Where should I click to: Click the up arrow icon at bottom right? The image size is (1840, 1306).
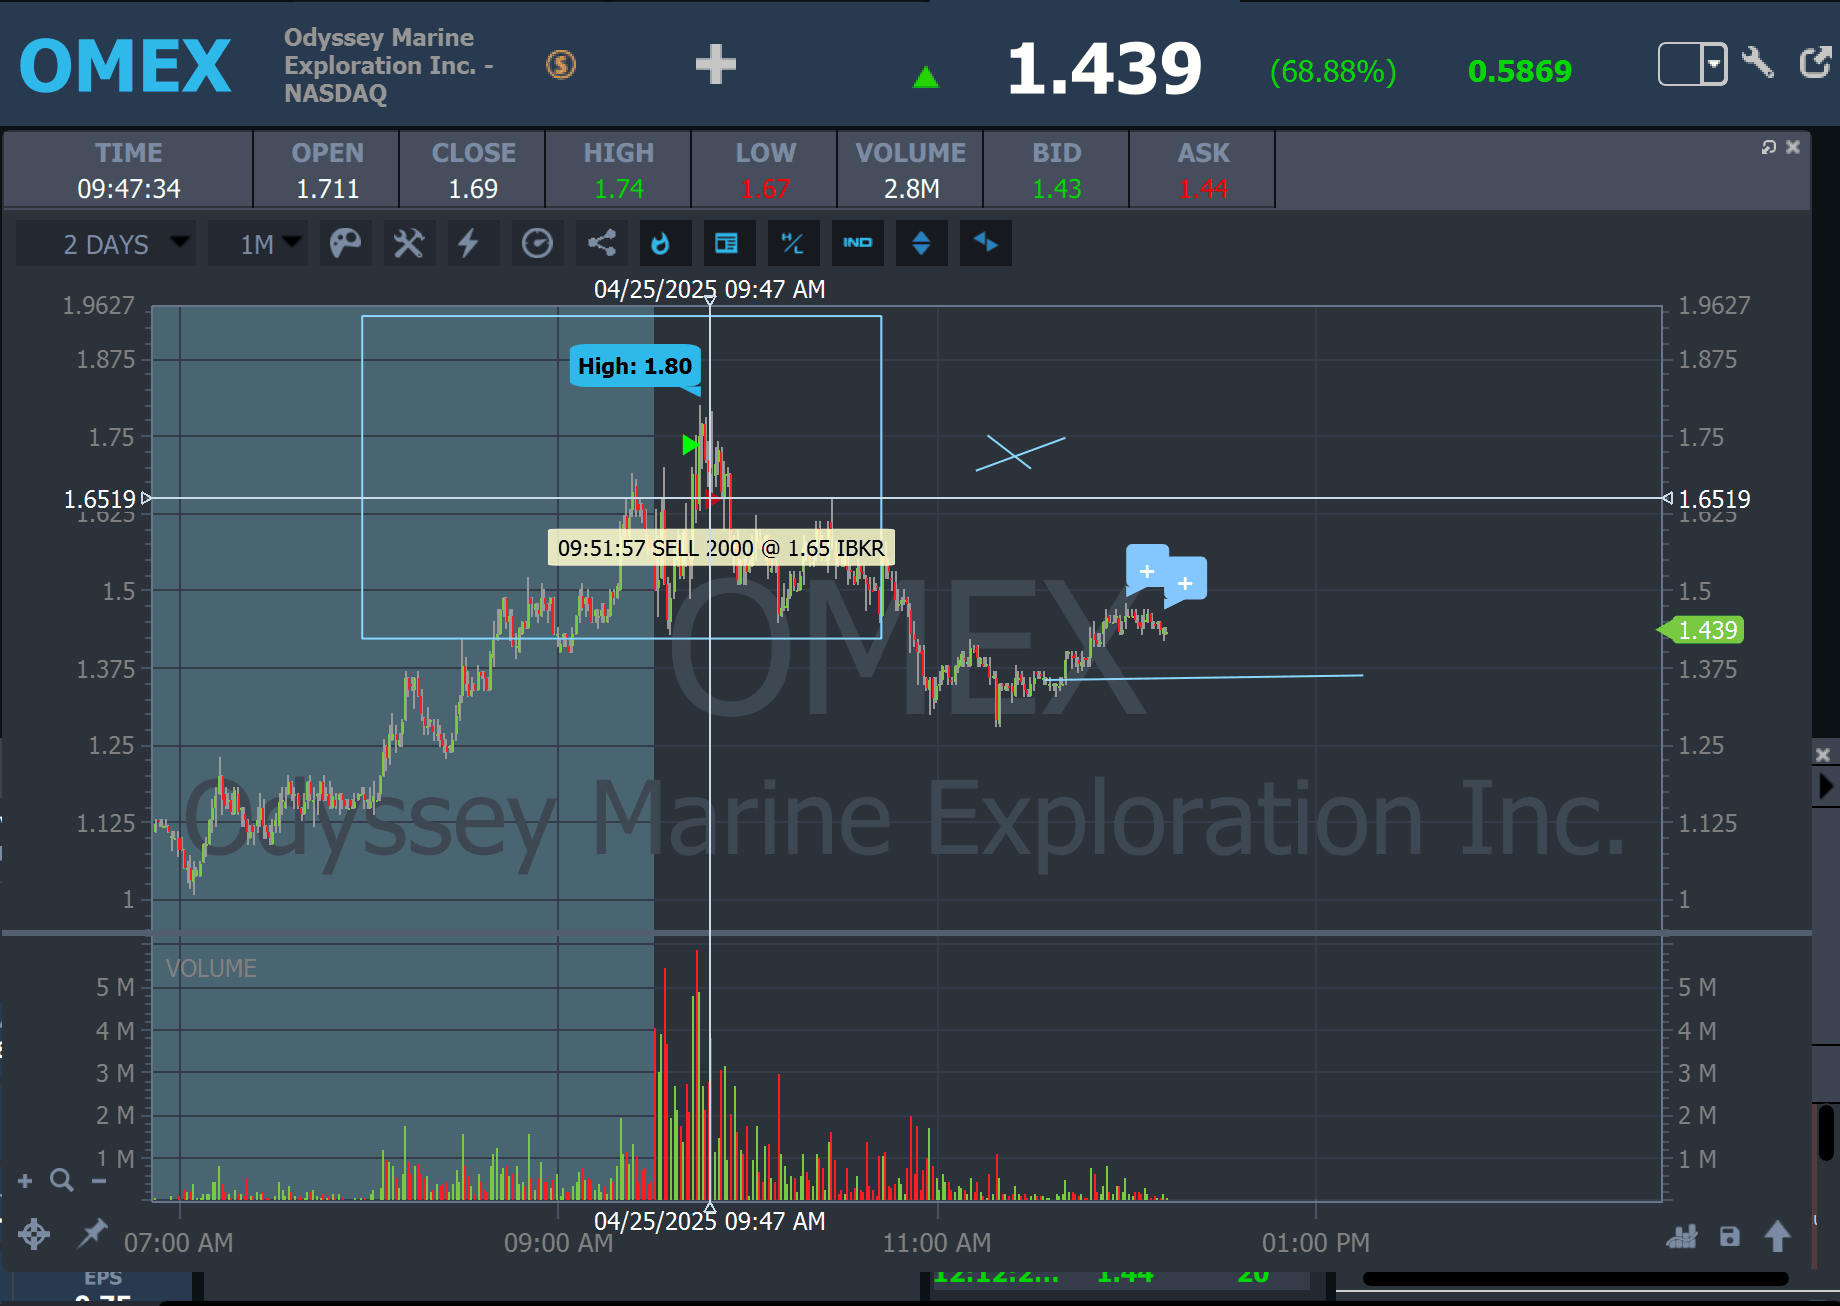coord(1778,1236)
